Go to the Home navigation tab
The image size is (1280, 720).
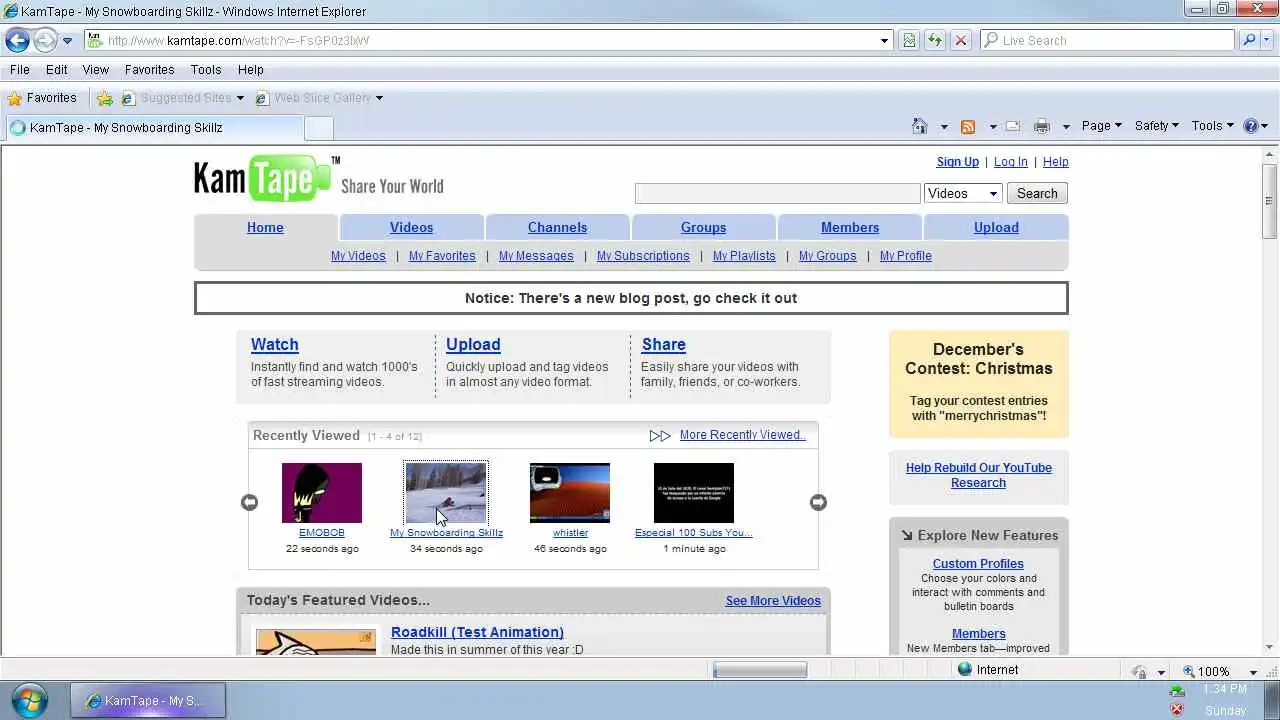click(x=265, y=228)
